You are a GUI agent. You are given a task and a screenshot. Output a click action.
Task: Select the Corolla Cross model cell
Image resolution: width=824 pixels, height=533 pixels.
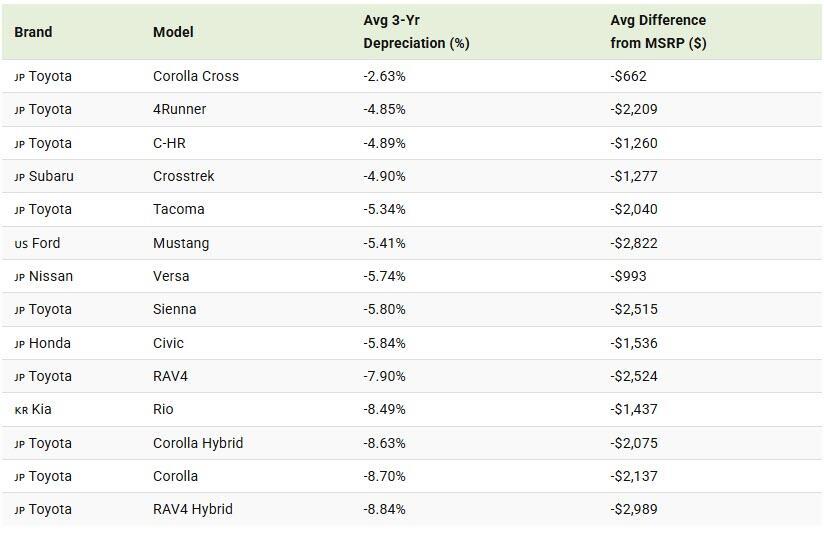196,76
